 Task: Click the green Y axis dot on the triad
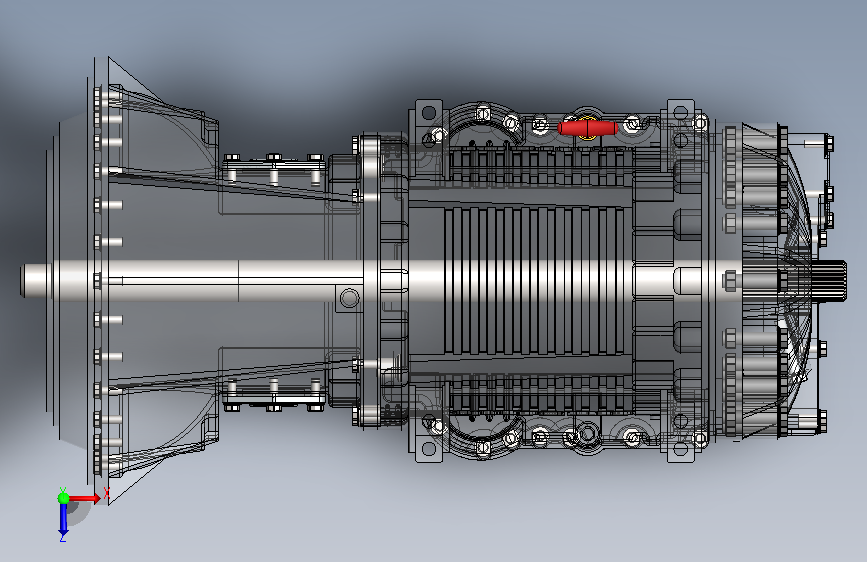(x=64, y=498)
